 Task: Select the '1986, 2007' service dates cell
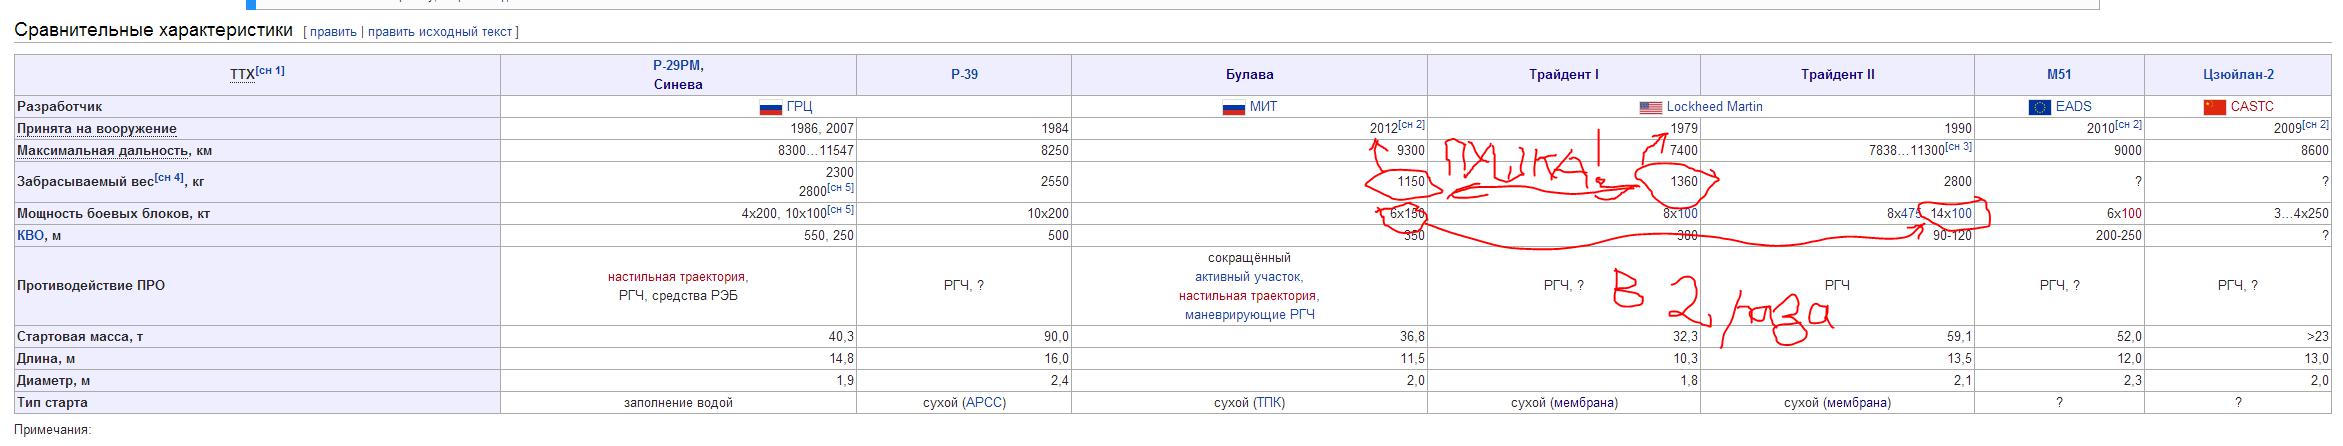point(822,129)
